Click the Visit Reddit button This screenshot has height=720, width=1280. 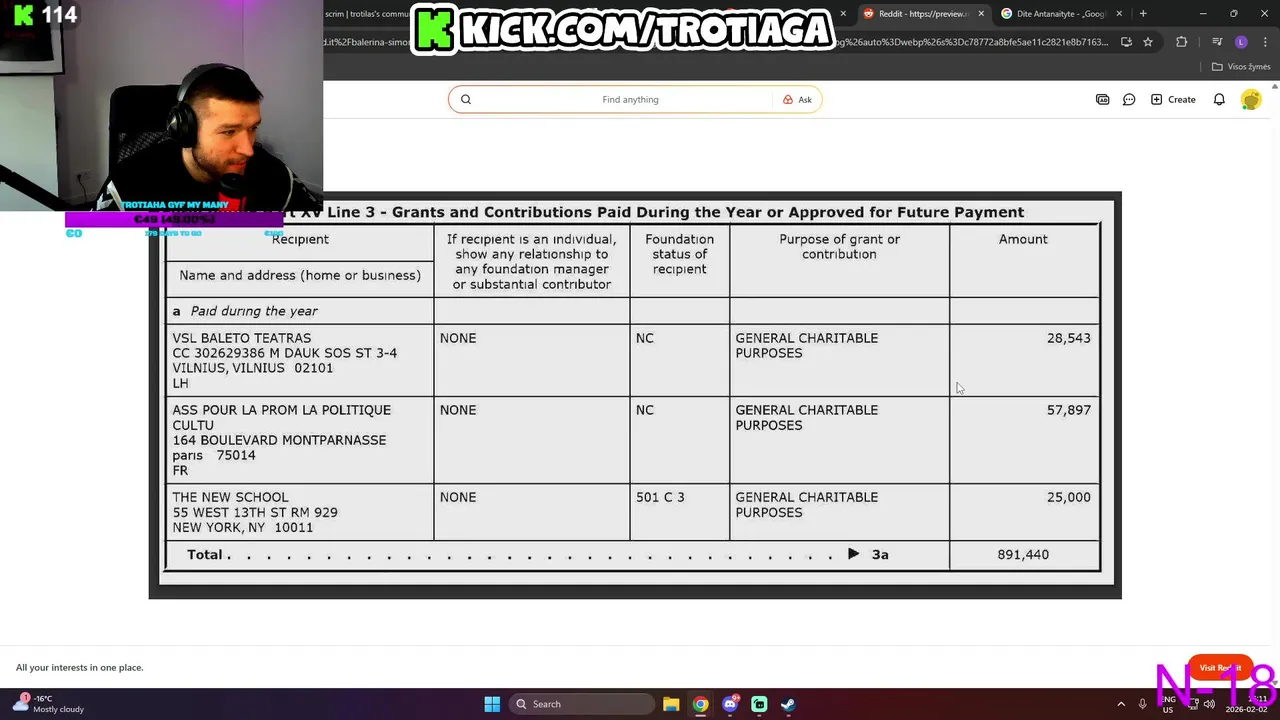coord(1220,667)
